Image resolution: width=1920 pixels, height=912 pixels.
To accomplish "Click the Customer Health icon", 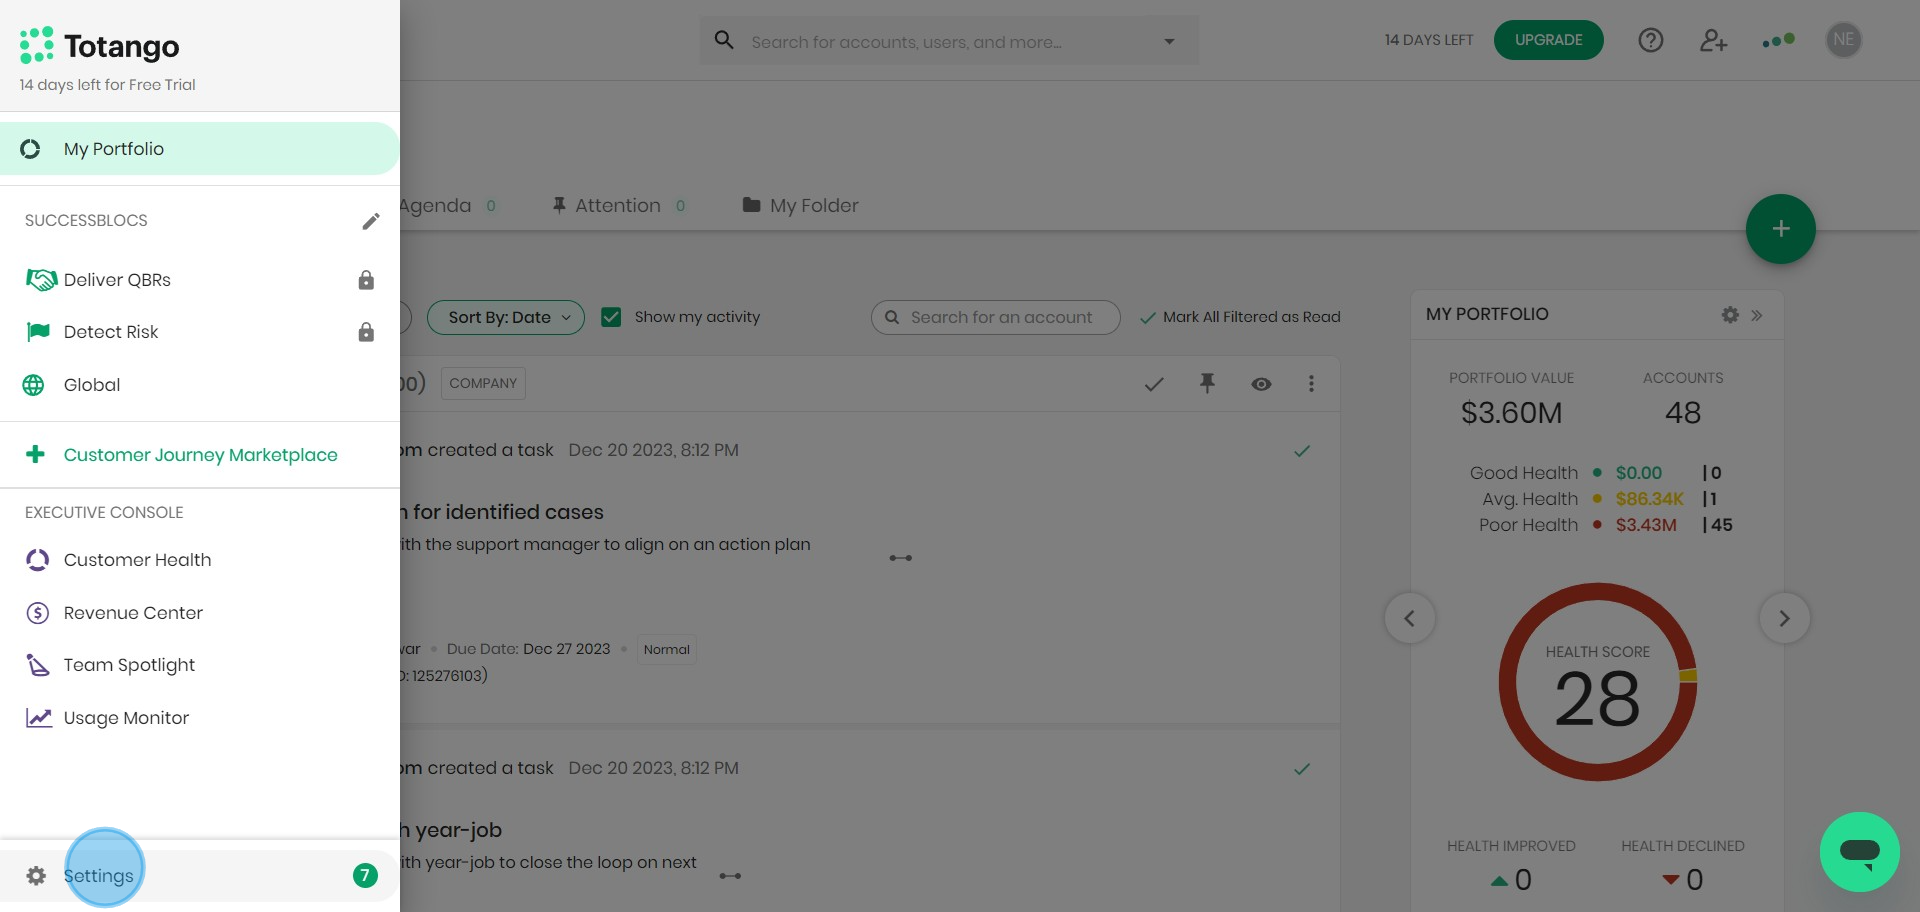I will (37, 560).
